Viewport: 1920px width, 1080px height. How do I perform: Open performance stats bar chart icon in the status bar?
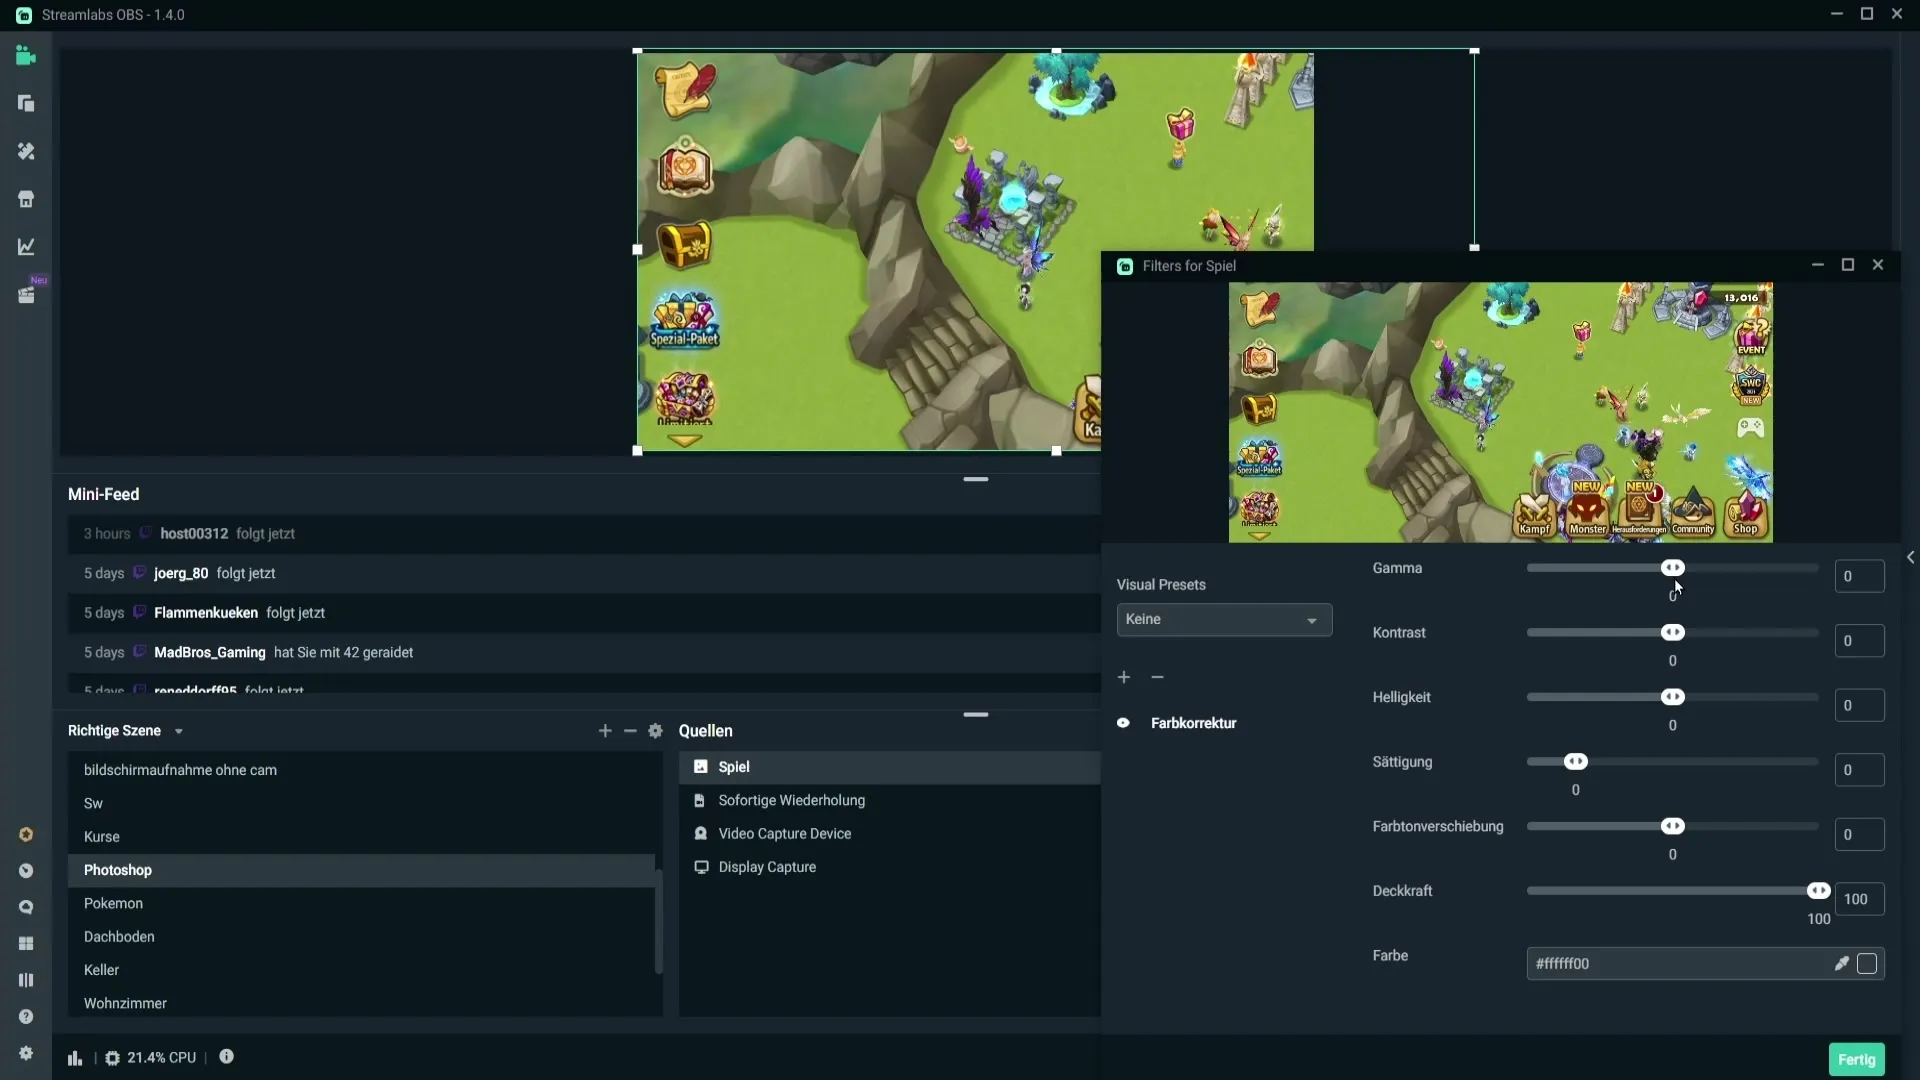click(x=75, y=1058)
